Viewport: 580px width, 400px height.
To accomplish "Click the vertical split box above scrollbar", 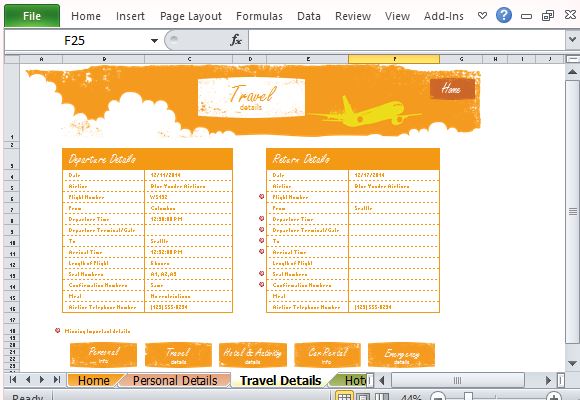I will click(x=572, y=59).
